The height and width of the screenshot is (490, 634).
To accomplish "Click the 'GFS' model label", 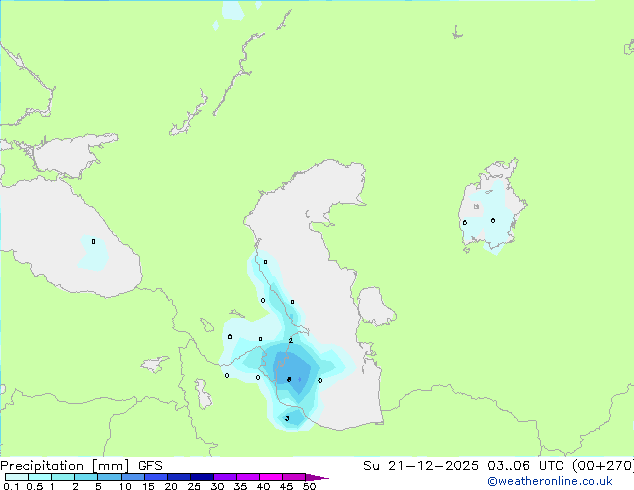I will pos(150,466).
